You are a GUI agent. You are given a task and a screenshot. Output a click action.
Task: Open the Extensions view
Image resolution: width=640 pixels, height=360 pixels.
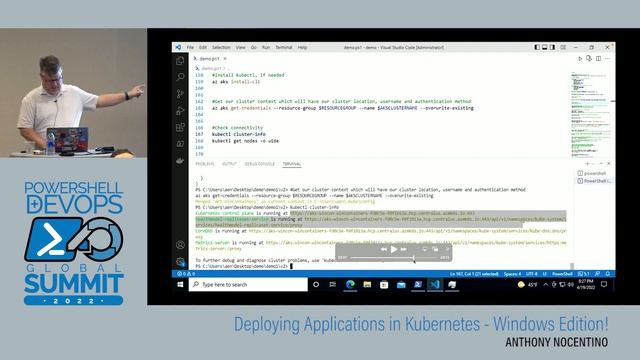click(180, 127)
